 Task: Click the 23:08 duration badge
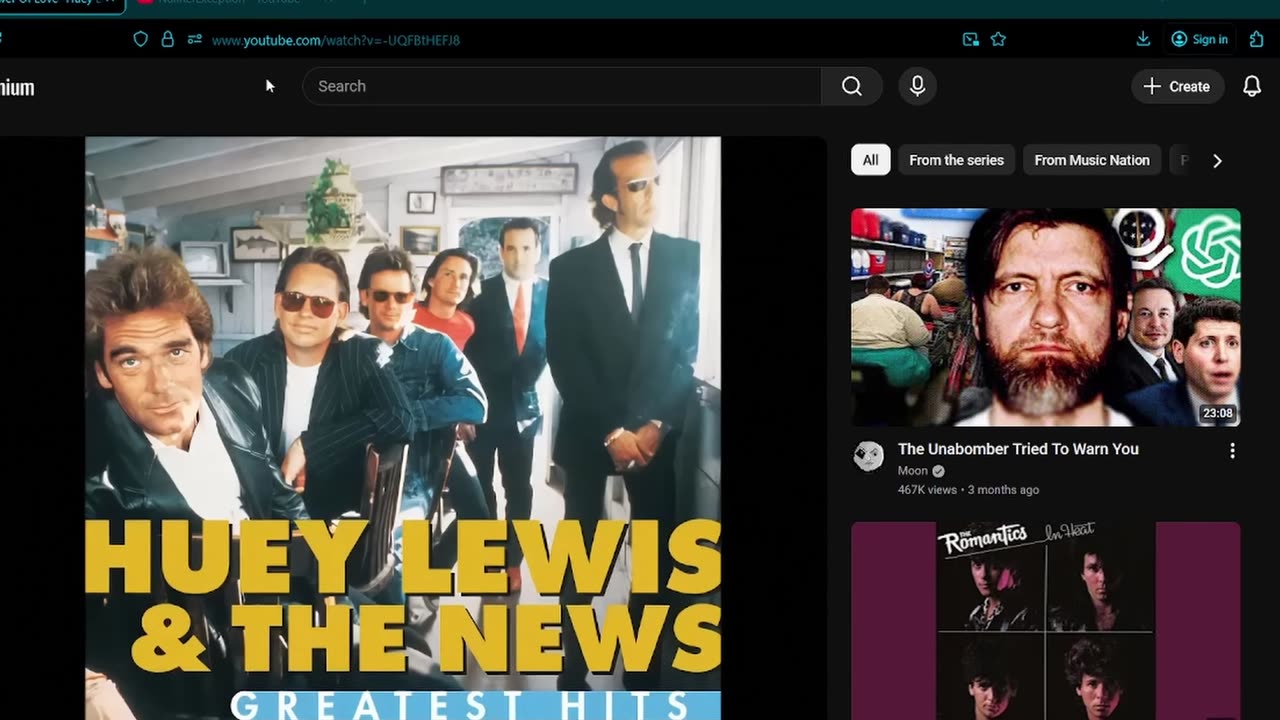(x=1217, y=413)
